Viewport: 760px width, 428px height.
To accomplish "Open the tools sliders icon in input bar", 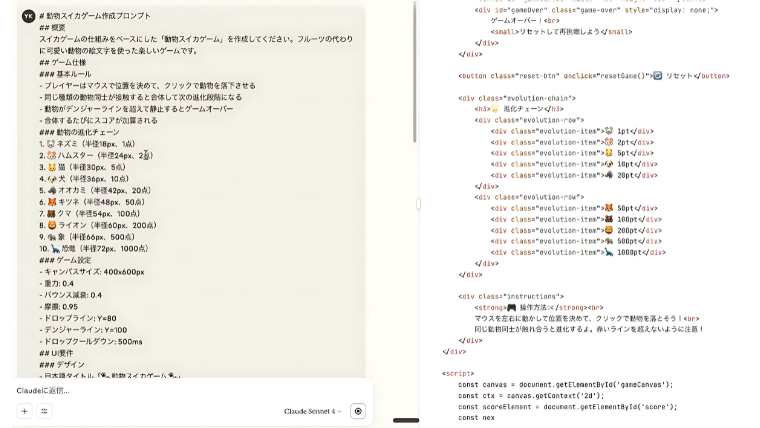I will coord(44,411).
